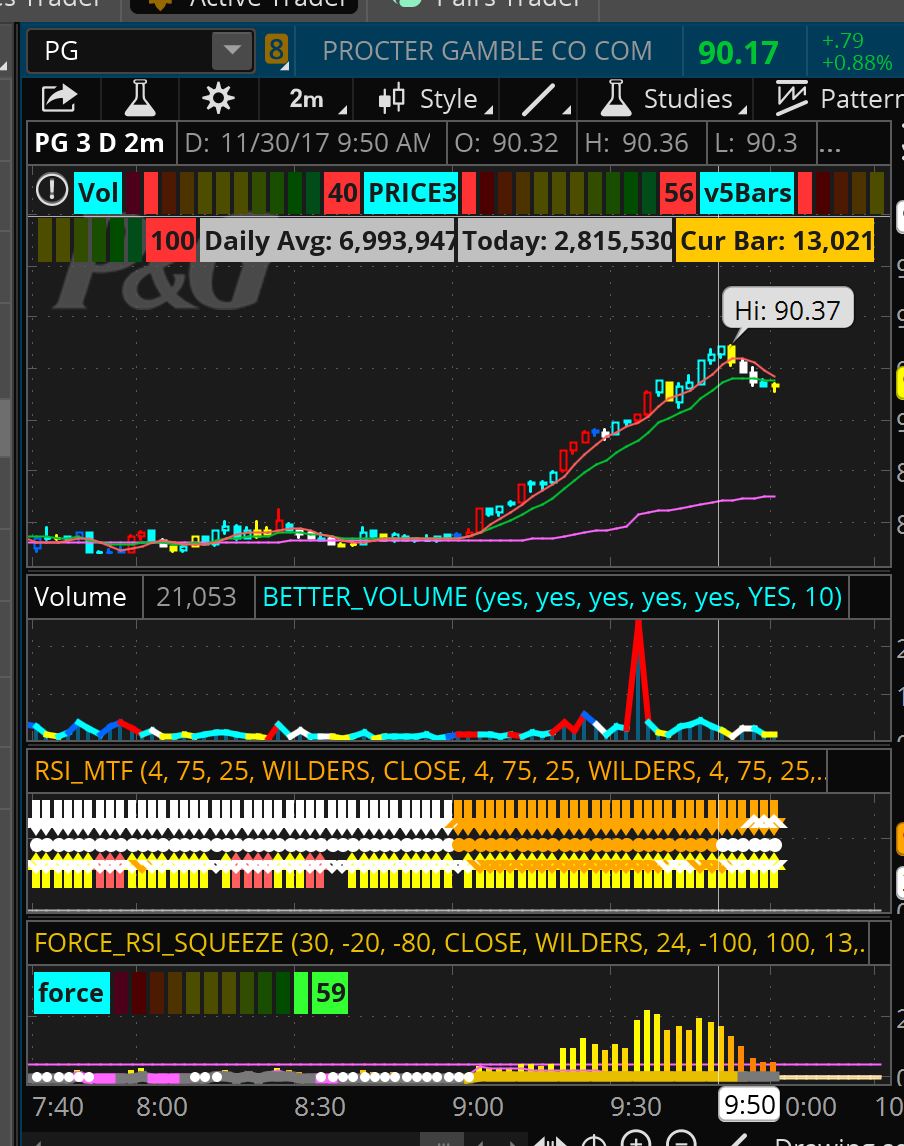Click the share chart arrow icon
Viewport: 904px width, 1146px height.
pyautogui.click(x=59, y=99)
